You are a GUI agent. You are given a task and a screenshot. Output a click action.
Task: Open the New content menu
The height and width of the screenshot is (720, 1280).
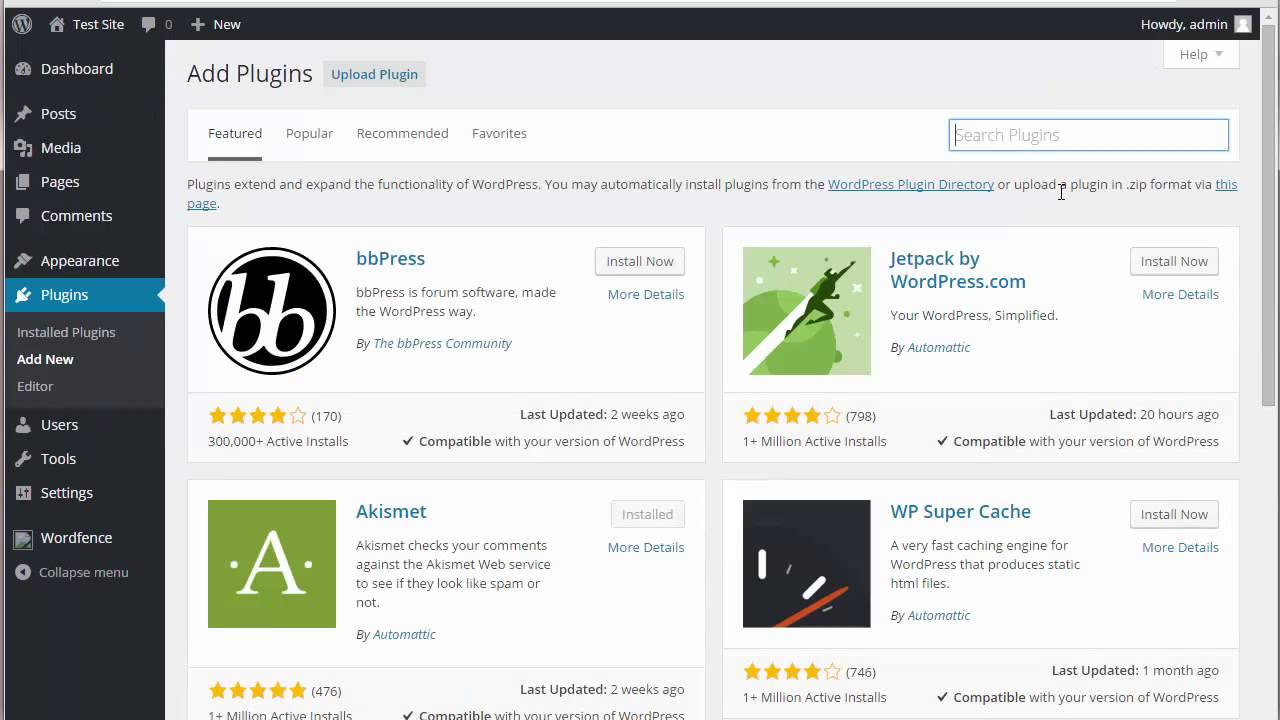point(215,24)
